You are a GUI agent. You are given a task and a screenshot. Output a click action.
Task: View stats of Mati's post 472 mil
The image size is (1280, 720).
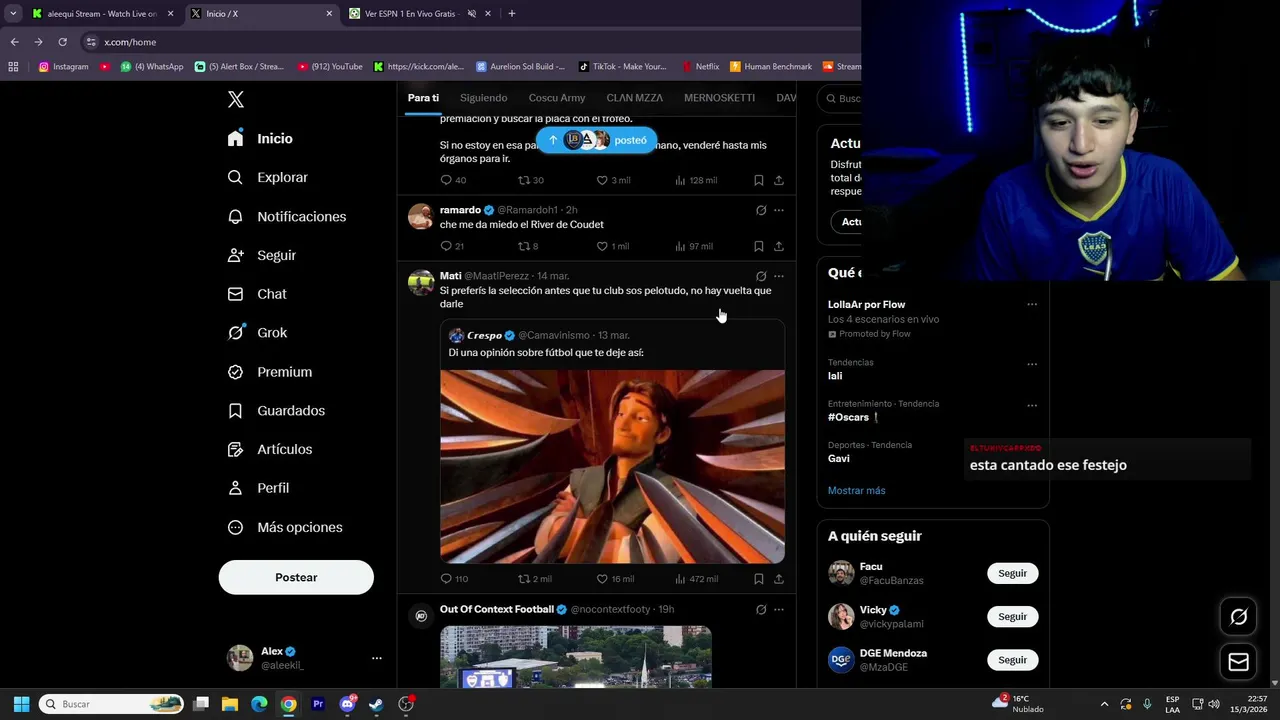(696, 579)
